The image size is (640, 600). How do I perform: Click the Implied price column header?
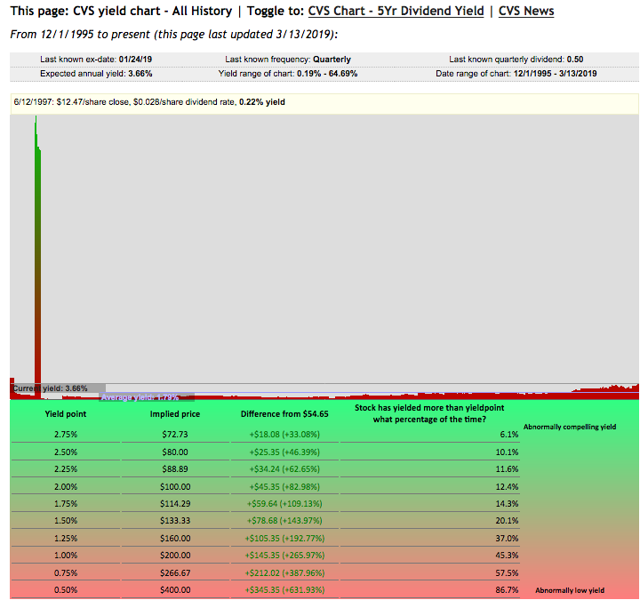tap(175, 414)
